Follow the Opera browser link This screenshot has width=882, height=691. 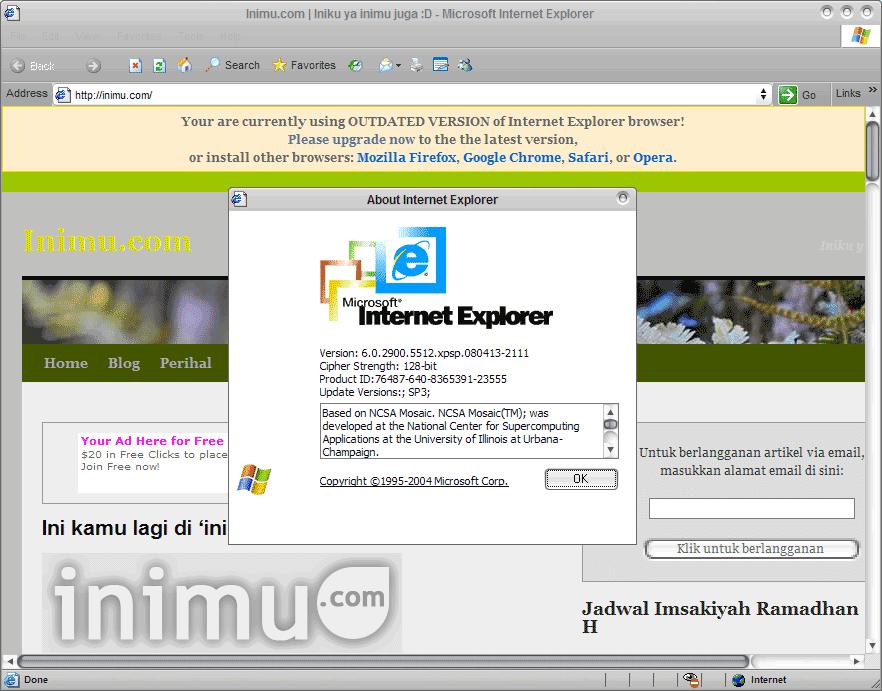(653, 158)
